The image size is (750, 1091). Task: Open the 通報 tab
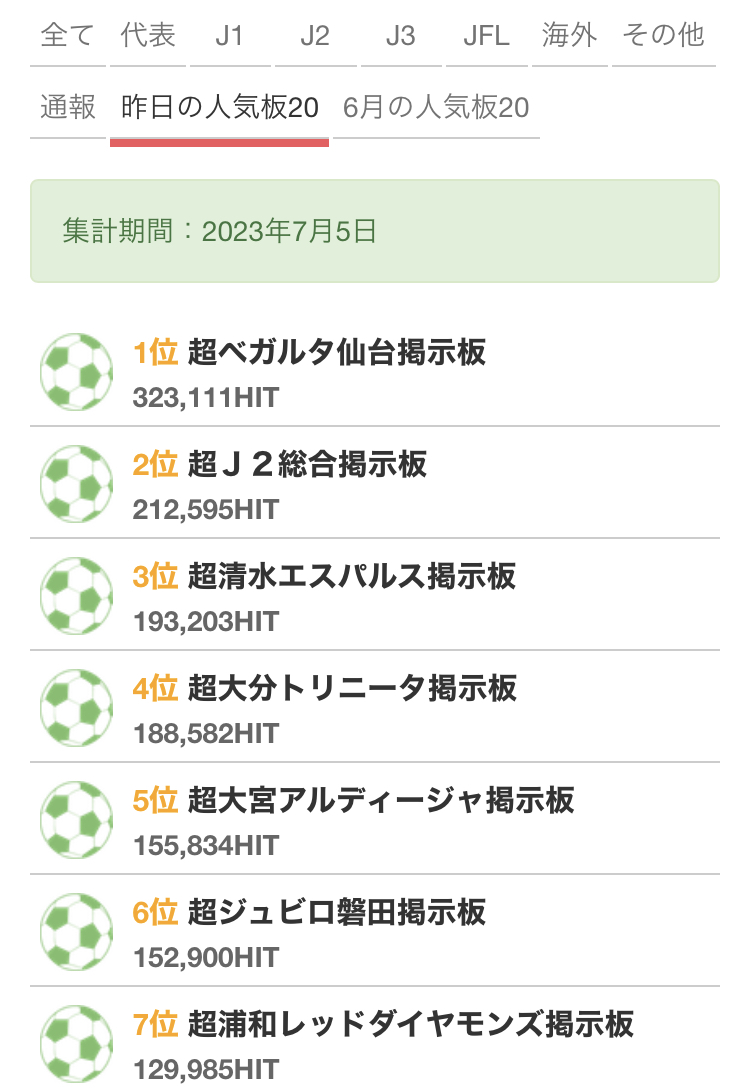68,107
